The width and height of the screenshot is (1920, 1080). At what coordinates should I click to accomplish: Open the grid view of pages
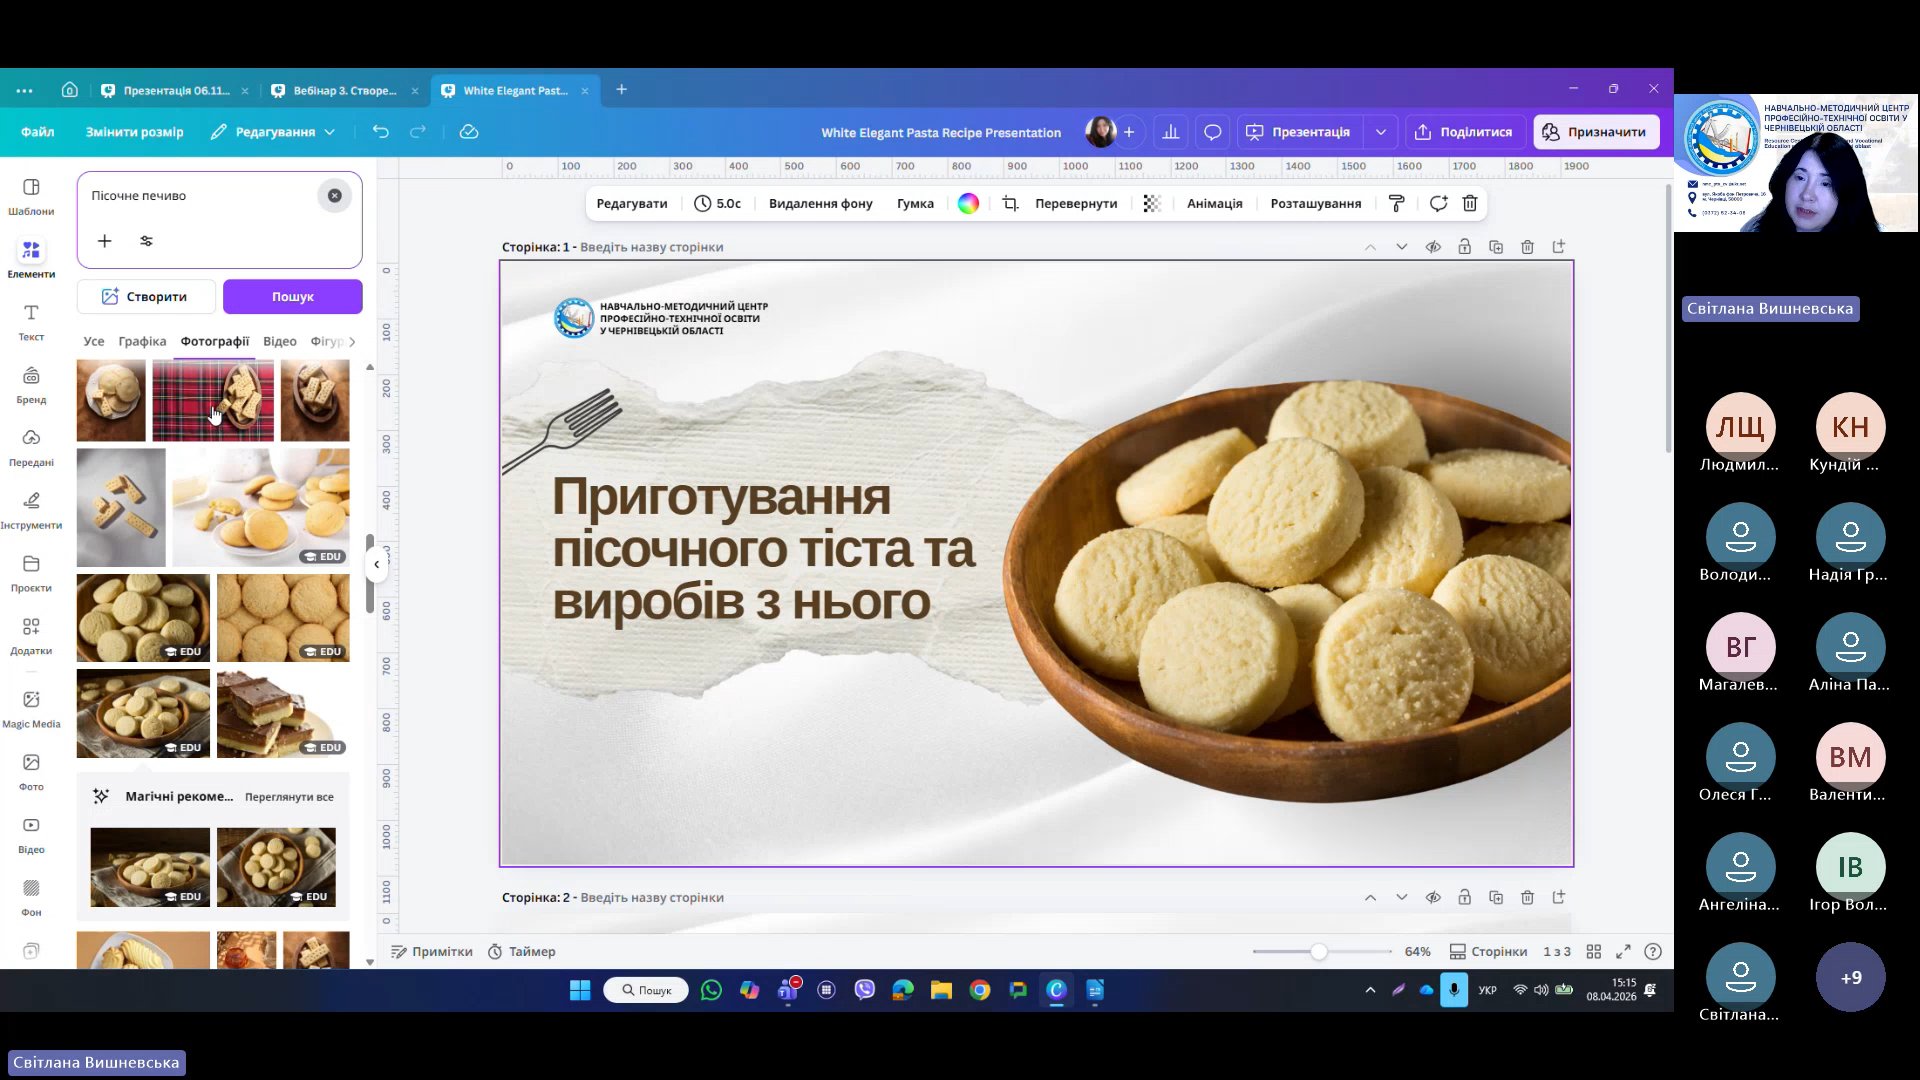point(1594,951)
